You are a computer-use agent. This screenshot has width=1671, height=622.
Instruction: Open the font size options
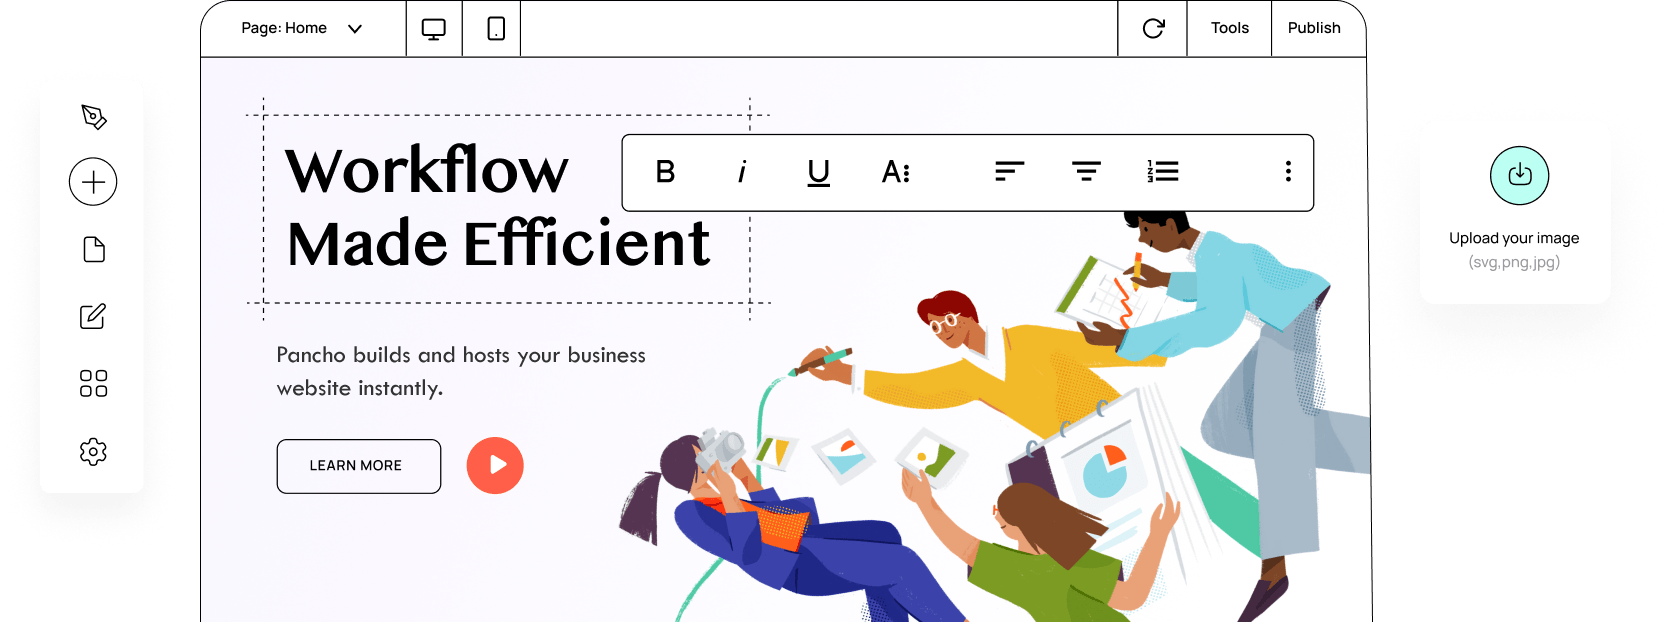pos(895,172)
